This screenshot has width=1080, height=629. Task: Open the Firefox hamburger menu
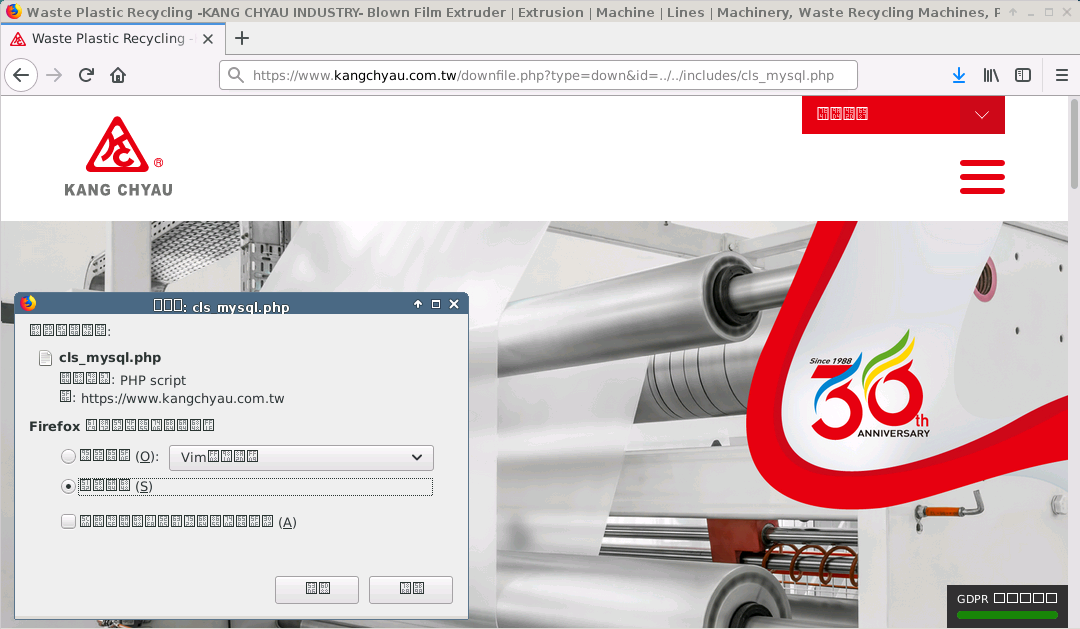coord(1061,75)
